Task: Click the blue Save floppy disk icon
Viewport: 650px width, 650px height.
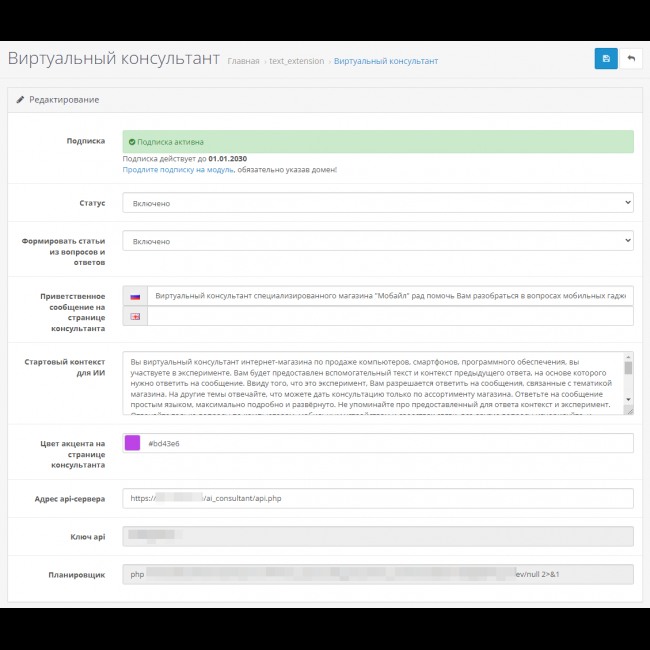Action: pyautogui.click(x=605, y=59)
